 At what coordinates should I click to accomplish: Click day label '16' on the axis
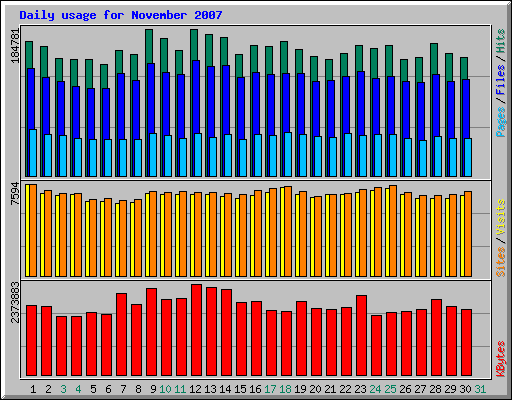(x=255, y=389)
